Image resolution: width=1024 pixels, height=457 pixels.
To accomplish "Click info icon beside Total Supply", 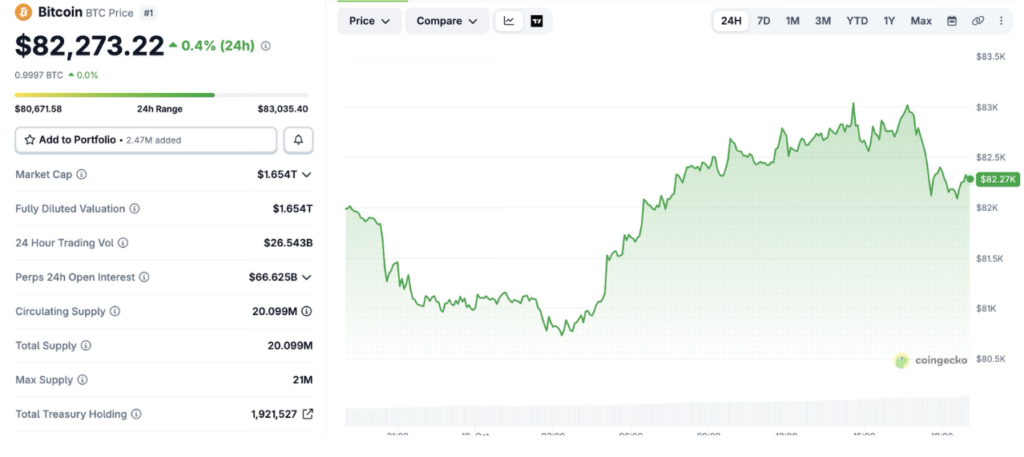I will coord(86,345).
